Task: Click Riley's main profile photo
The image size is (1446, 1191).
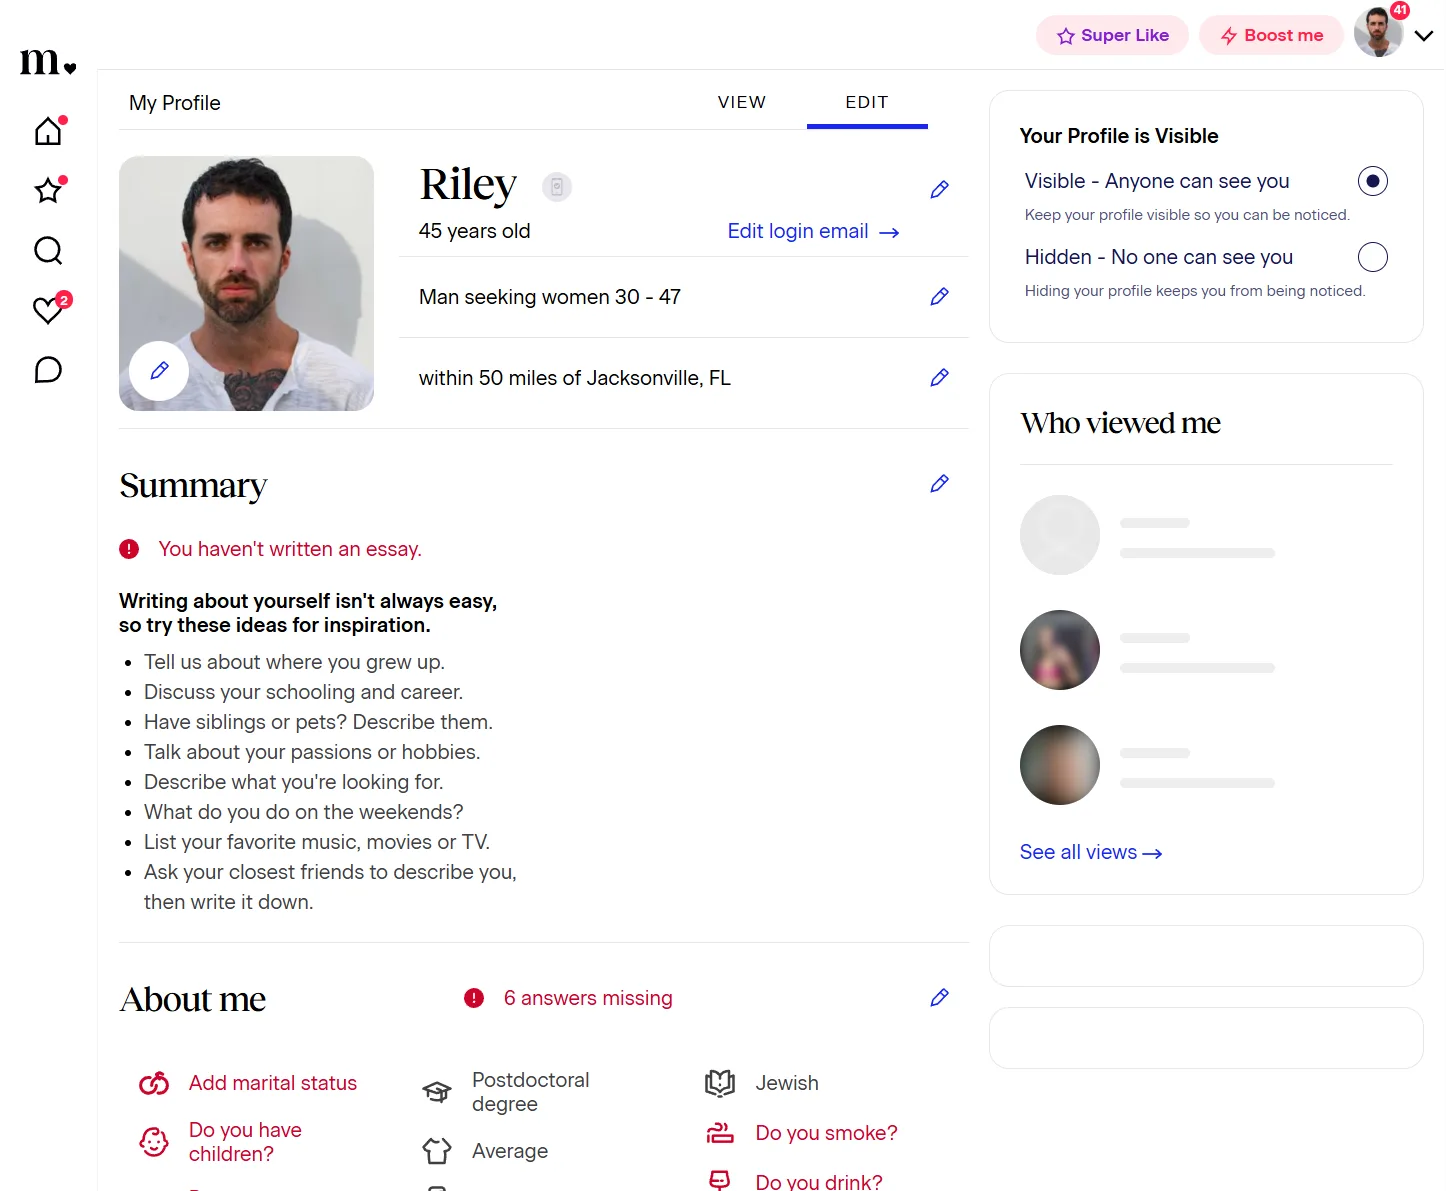Action: [246, 283]
